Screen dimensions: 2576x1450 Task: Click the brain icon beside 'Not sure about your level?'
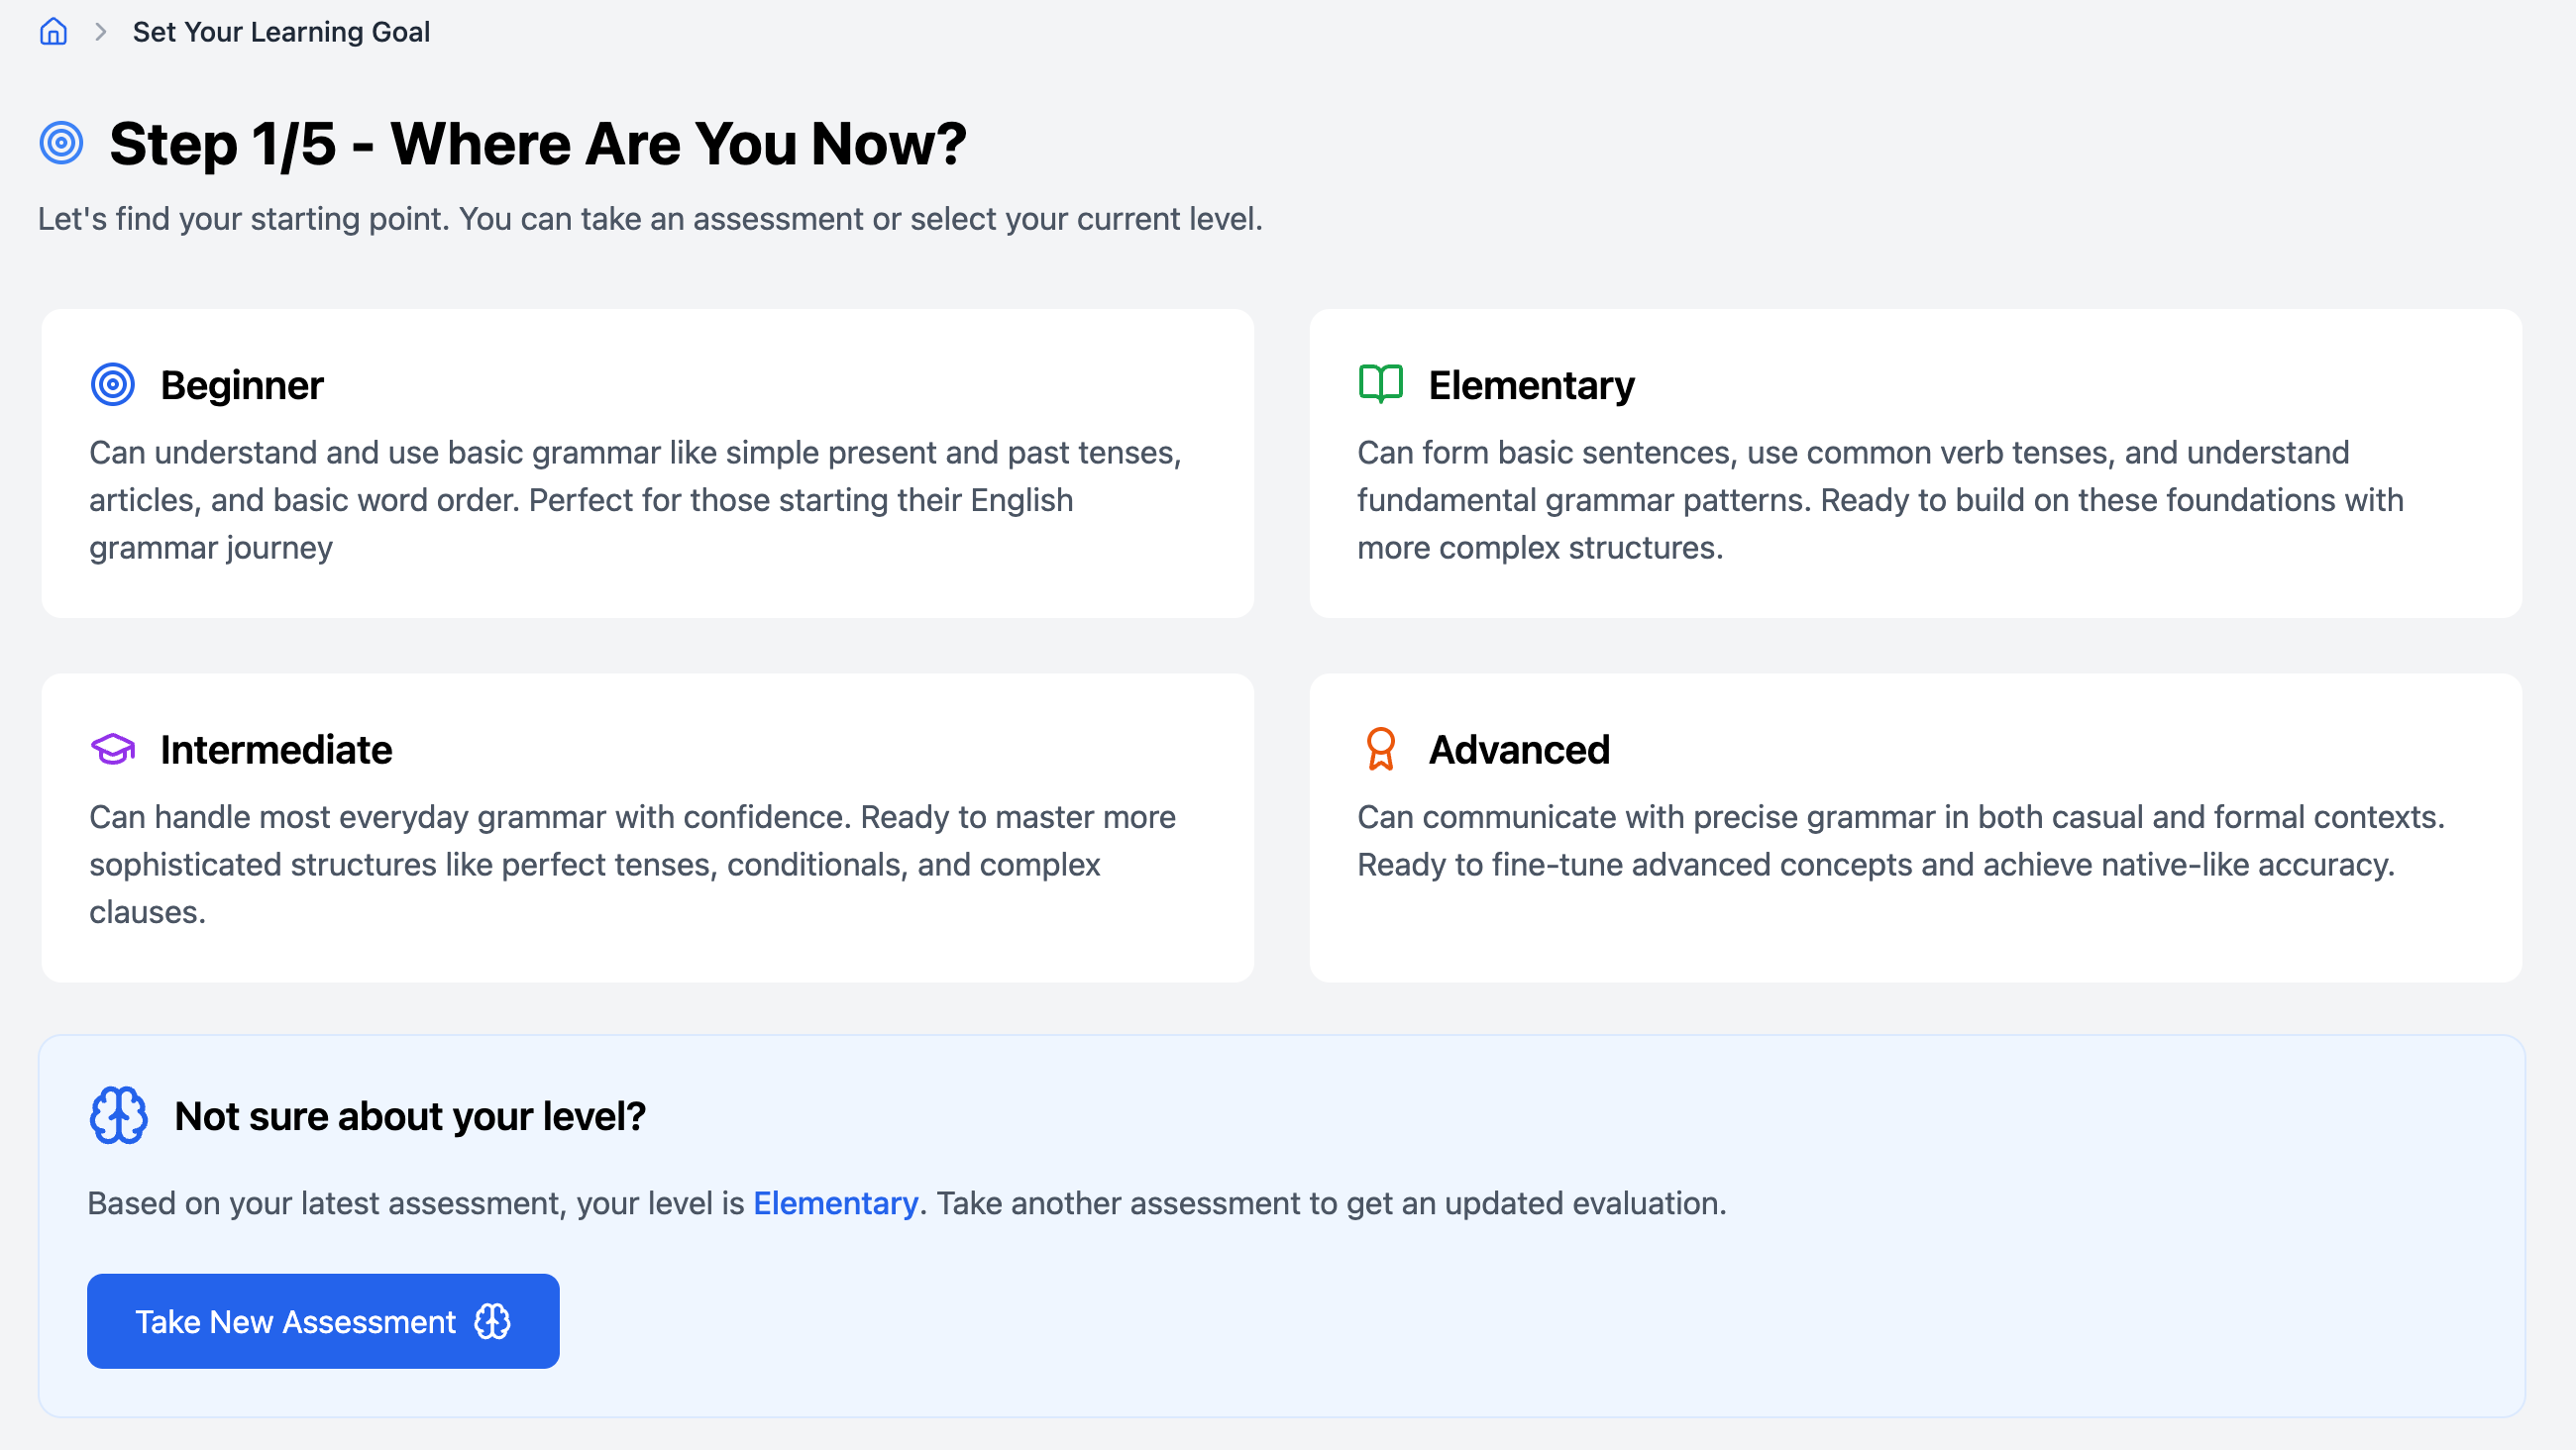(x=119, y=1115)
